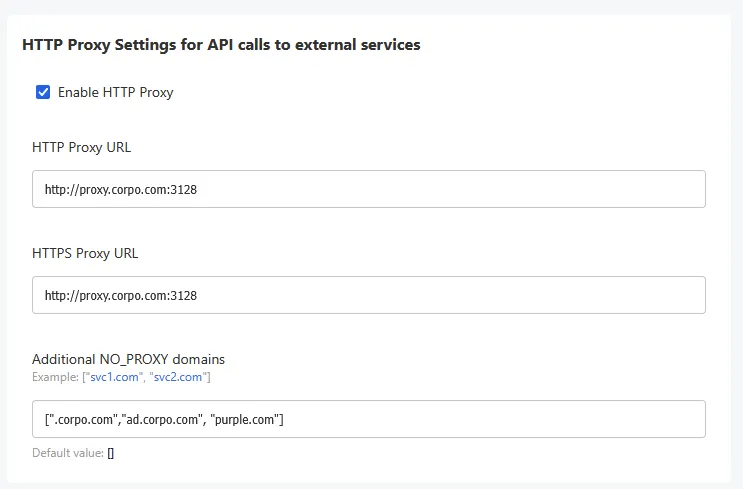743x489 pixels.
Task: Click the 'Example:' hint text
Action: [x=55, y=377]
